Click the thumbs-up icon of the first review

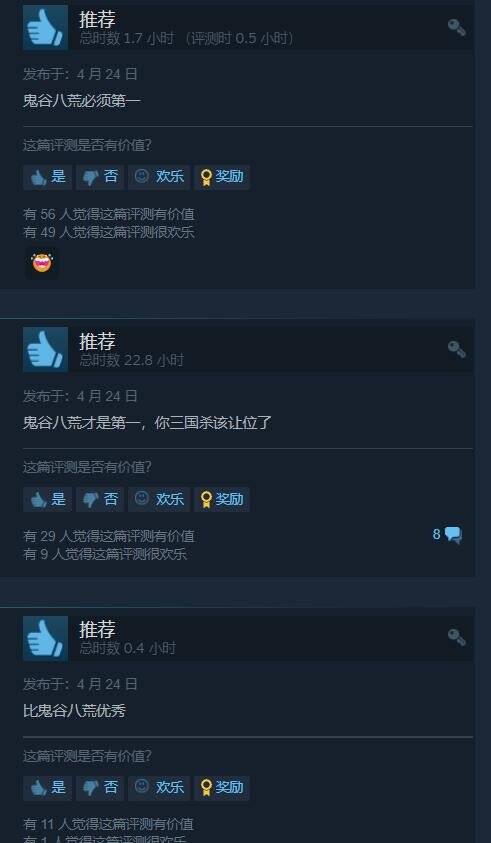[x=45, y=28]
